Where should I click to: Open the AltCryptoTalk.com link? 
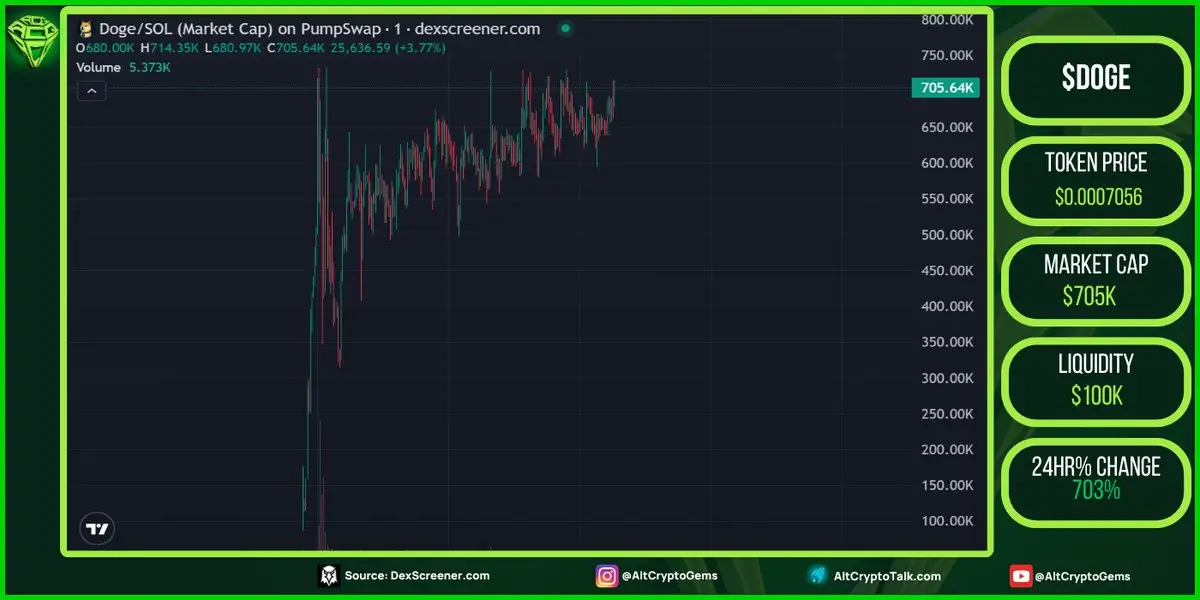pyautogui.click(x=887, y=576)
